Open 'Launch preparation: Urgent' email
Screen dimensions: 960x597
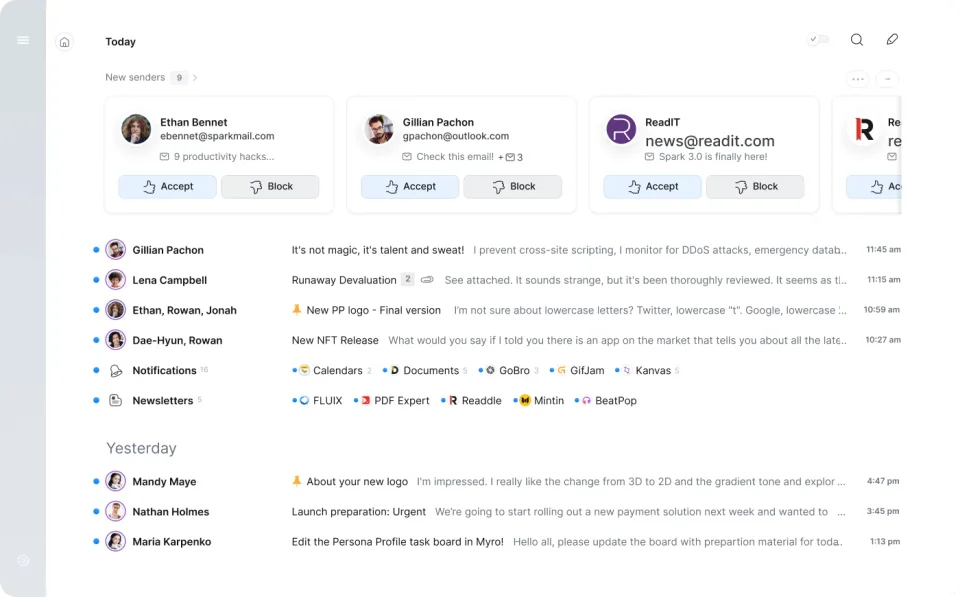pyautogui.click(x=358, y=512)
